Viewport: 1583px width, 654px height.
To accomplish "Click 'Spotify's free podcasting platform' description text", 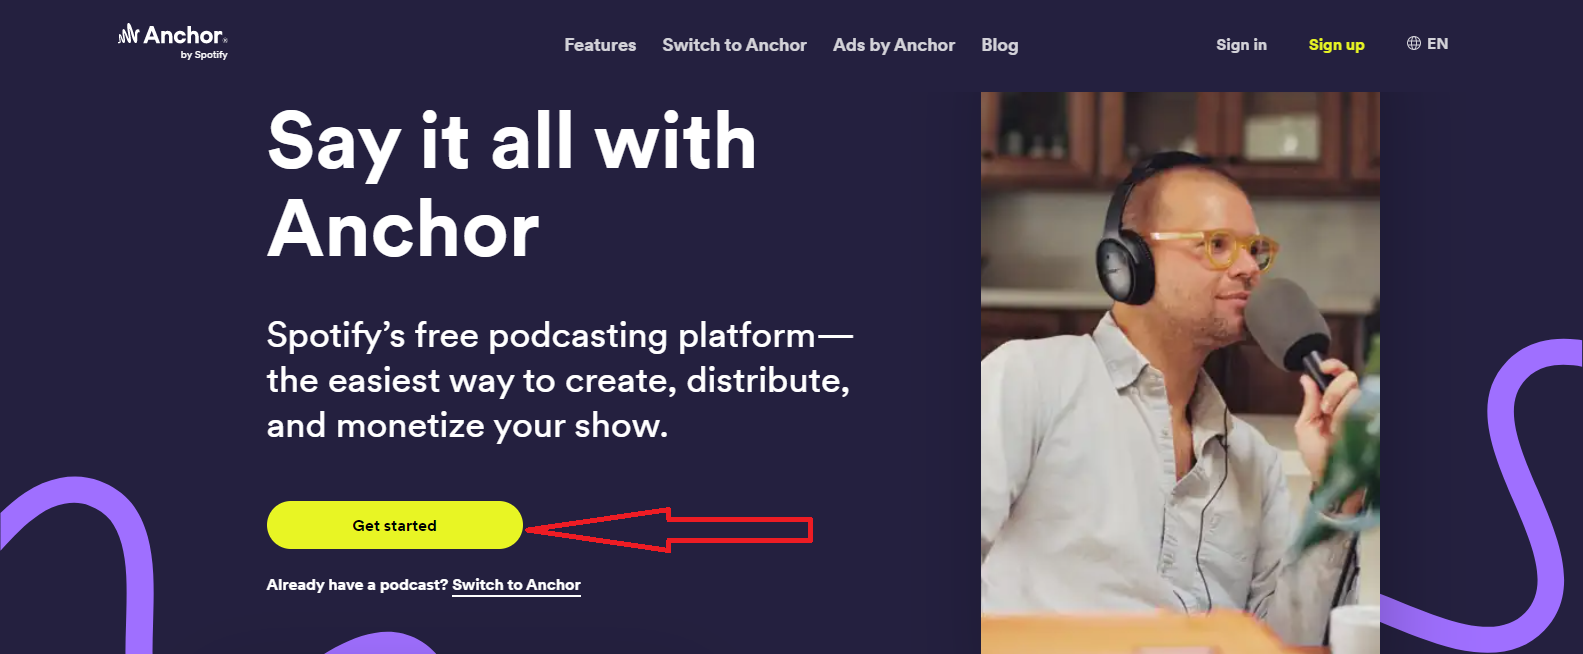I will 560,380.
